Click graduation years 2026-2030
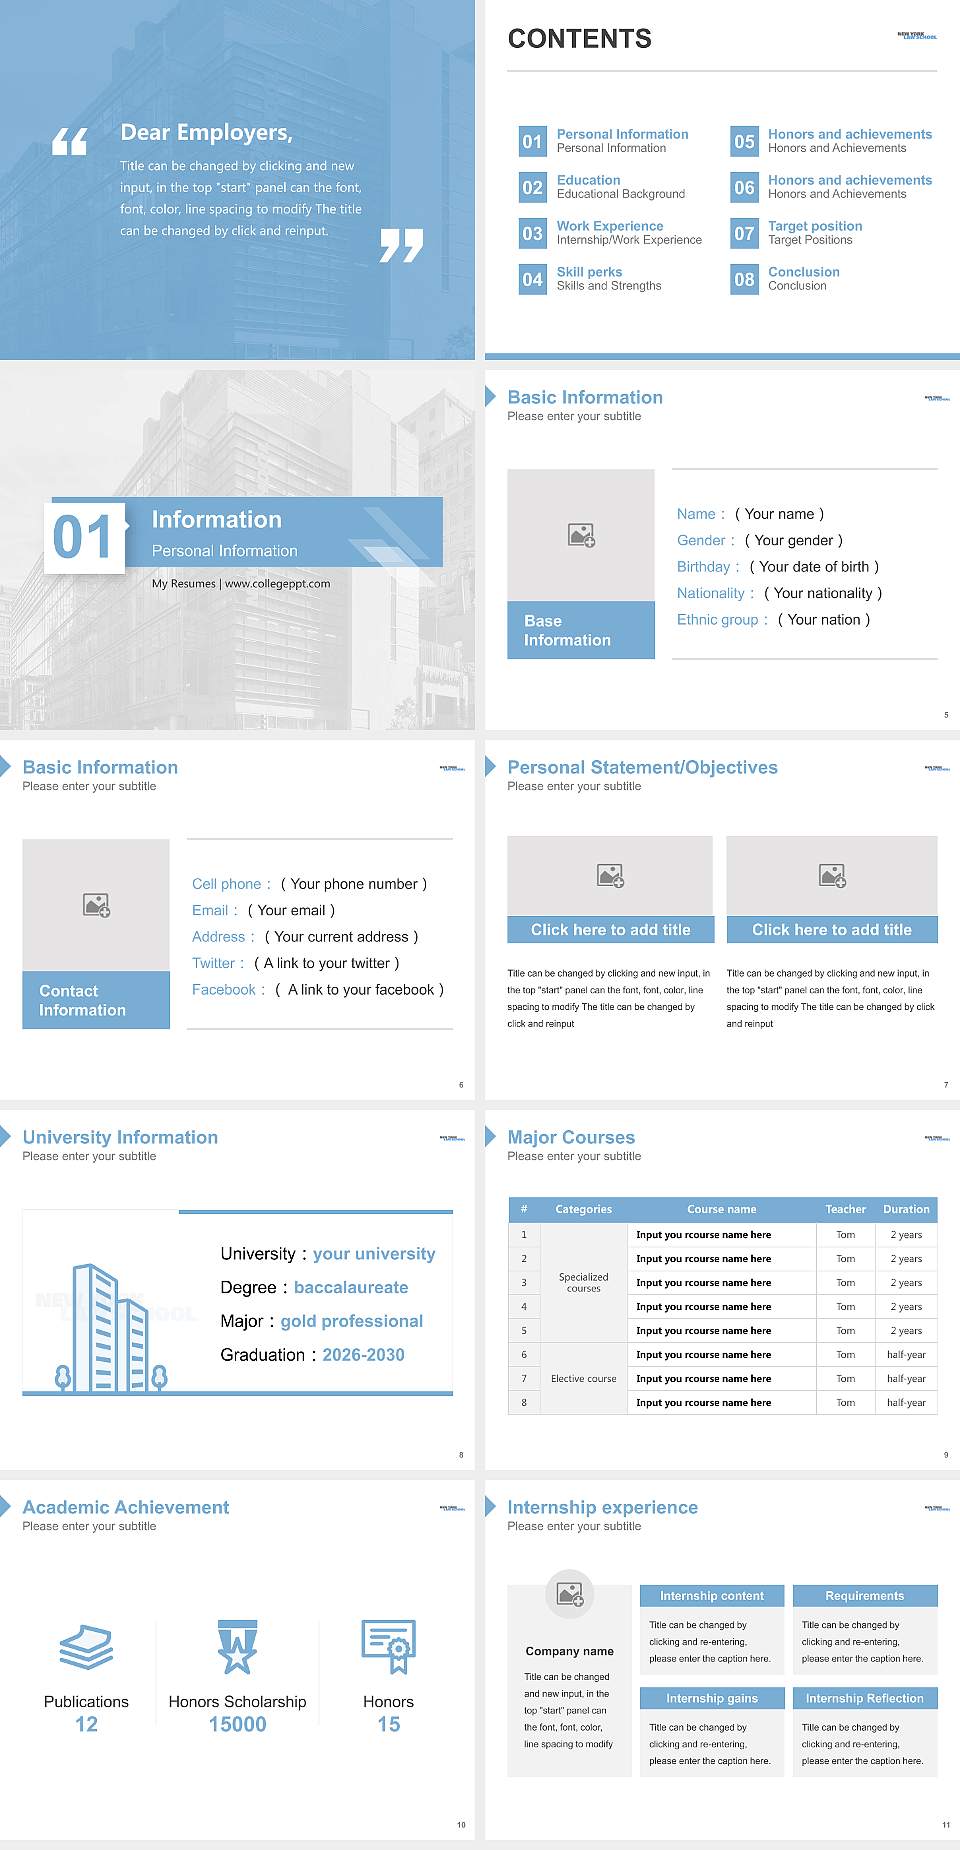 tap(363, 1355)
